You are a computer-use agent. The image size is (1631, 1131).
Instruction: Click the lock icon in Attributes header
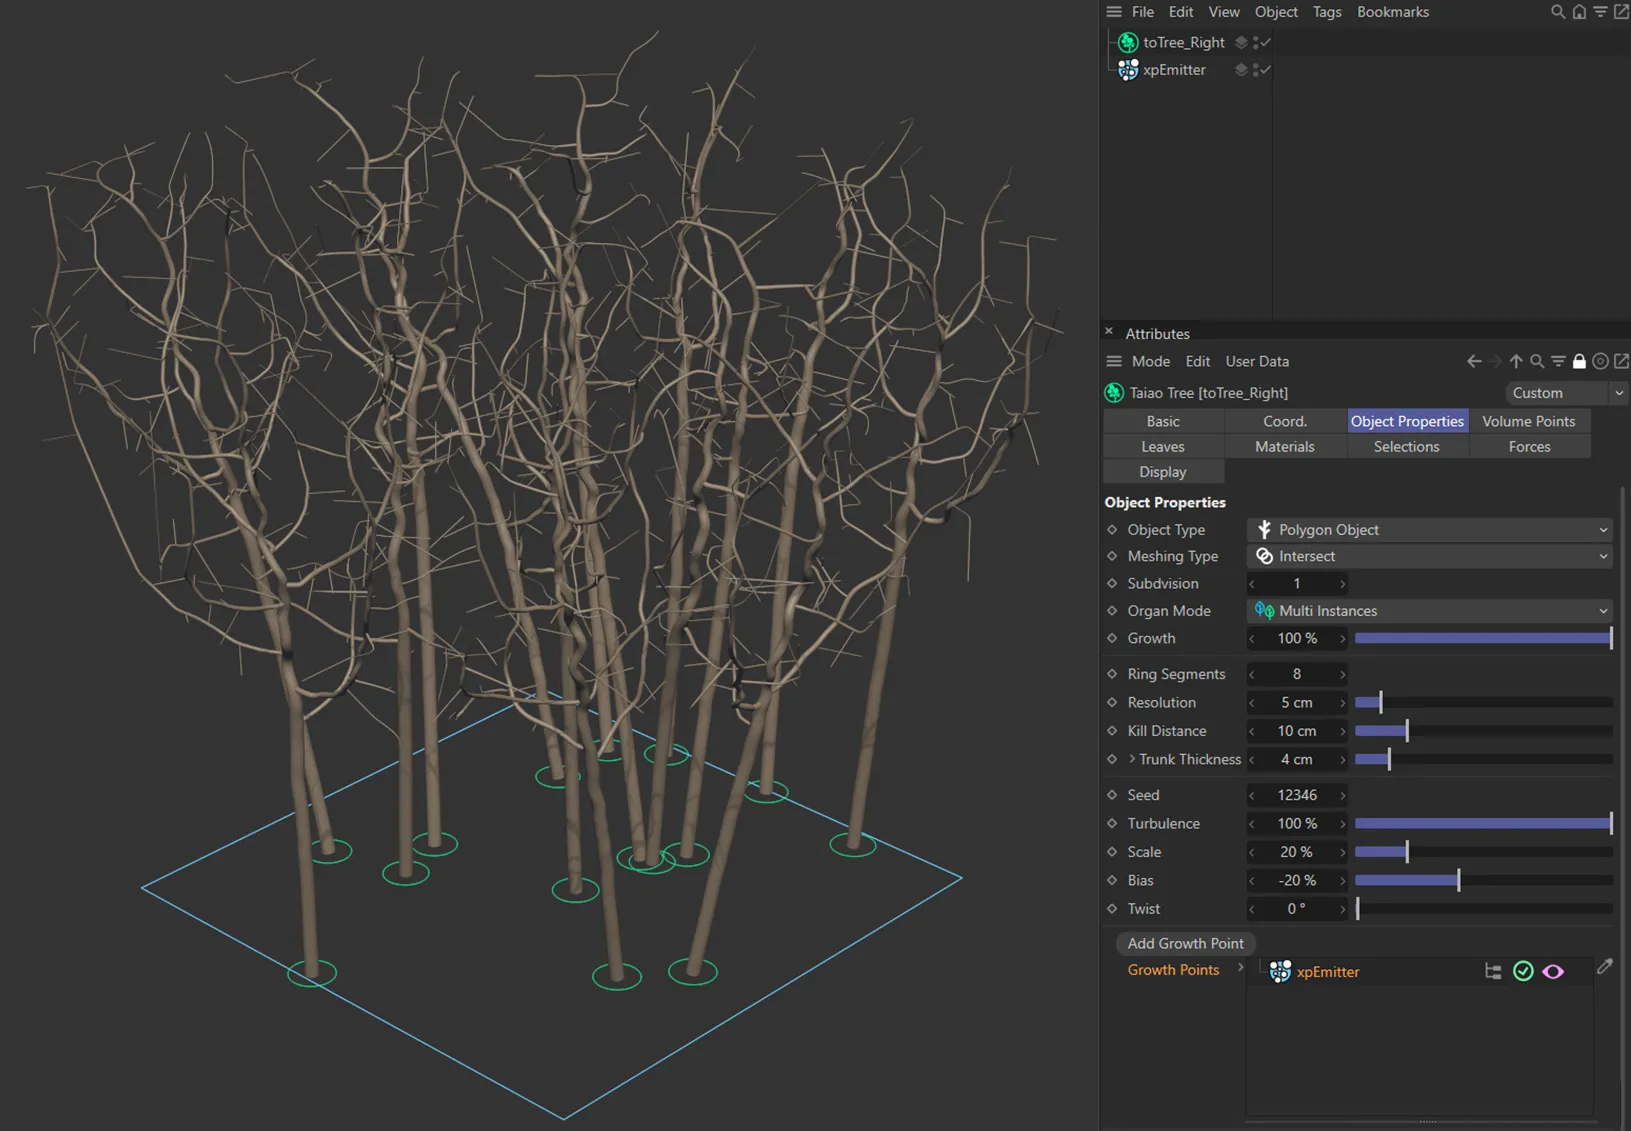1580,361
